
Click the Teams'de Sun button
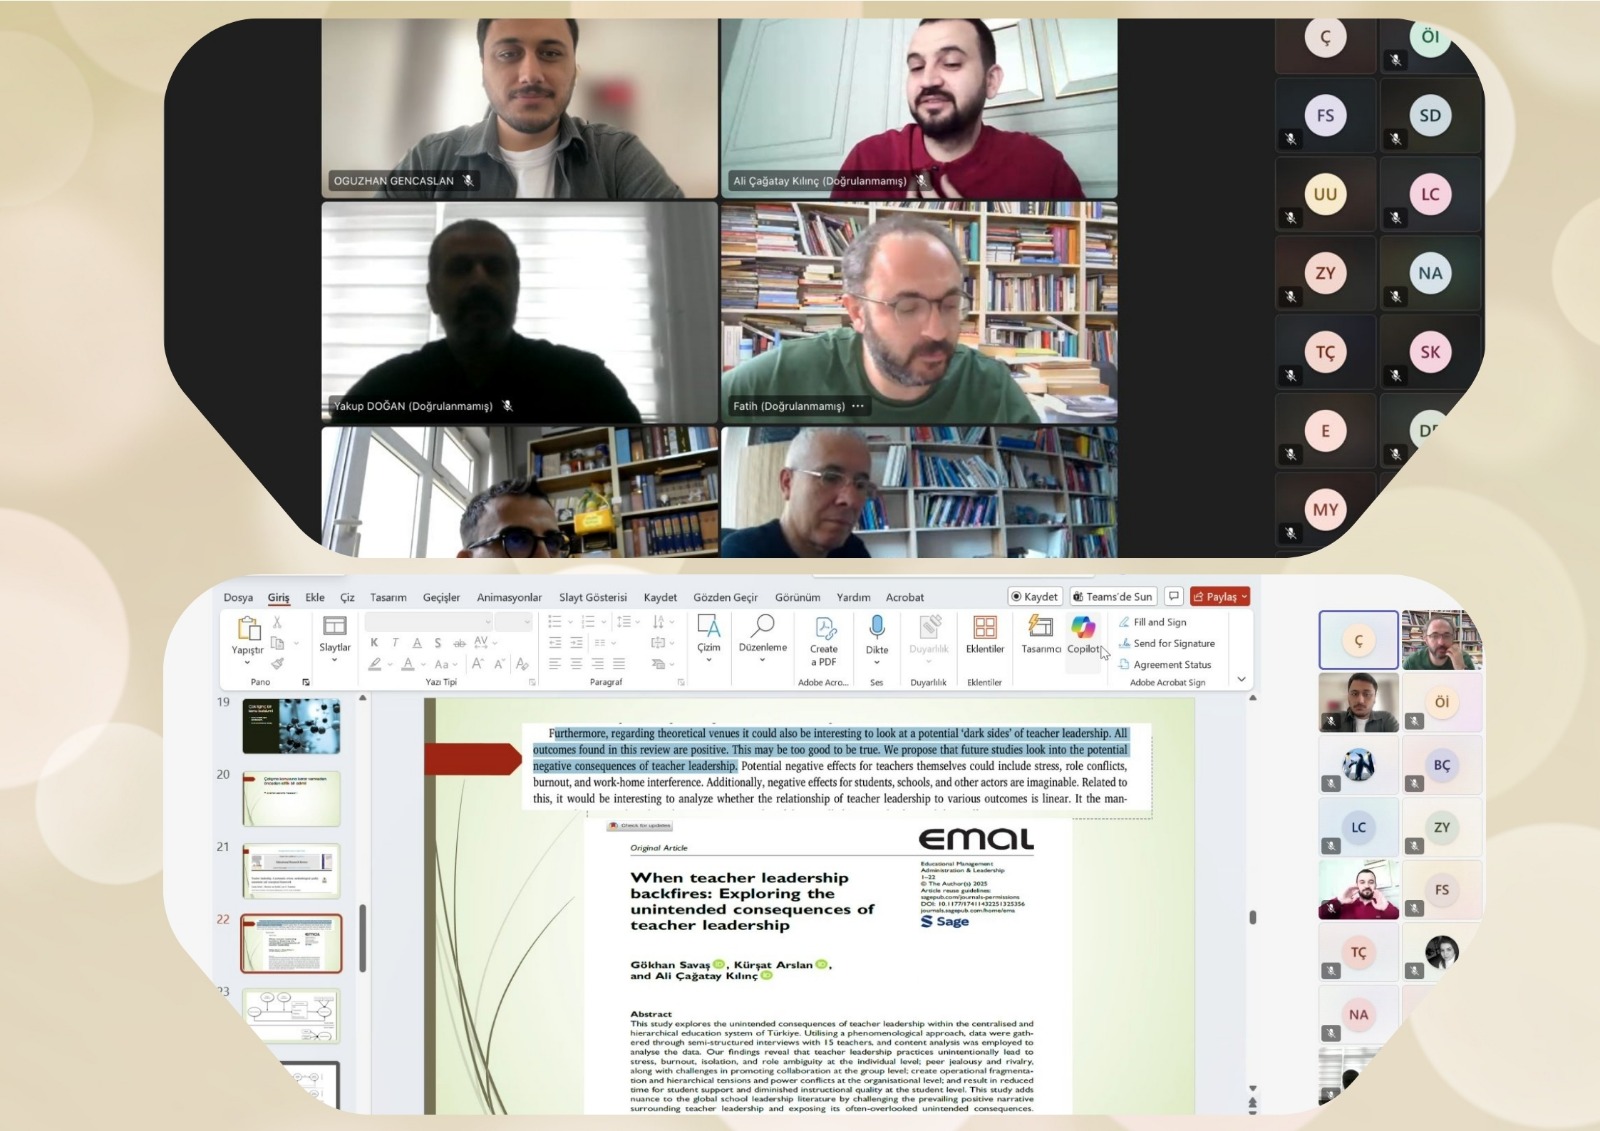click(1112, 597)
